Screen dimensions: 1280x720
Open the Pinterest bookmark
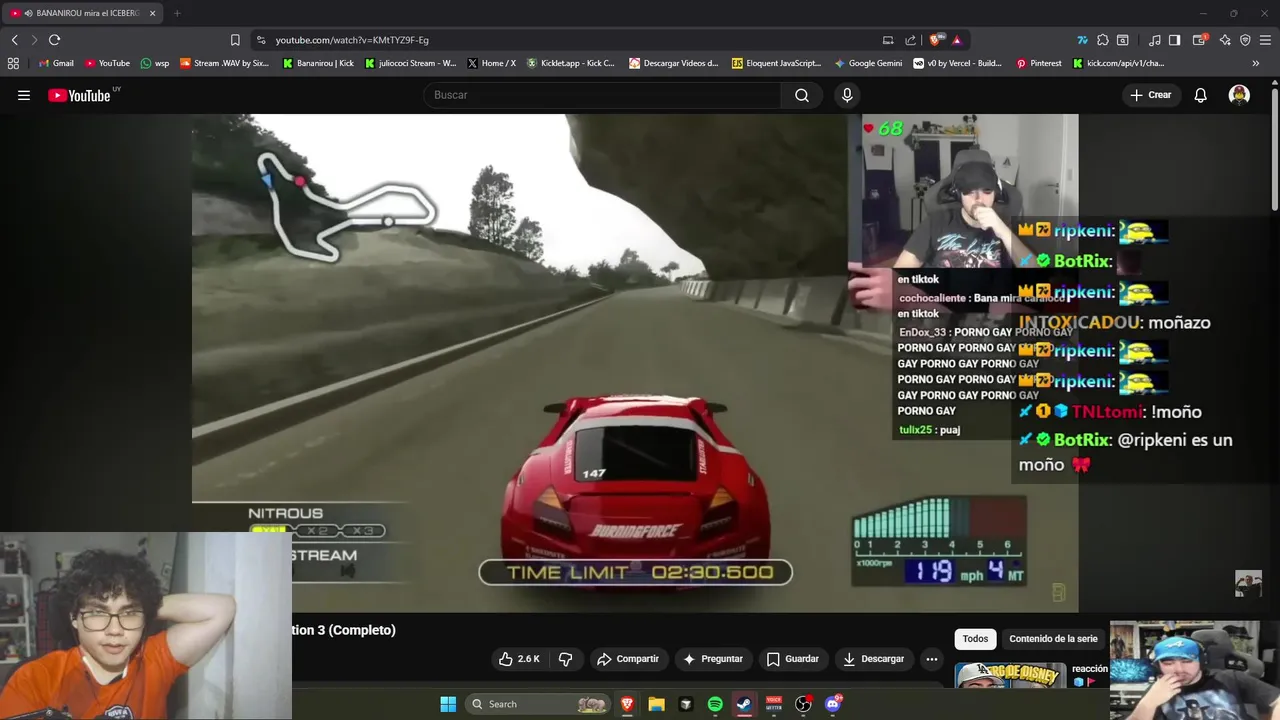tap(1039, 63)
